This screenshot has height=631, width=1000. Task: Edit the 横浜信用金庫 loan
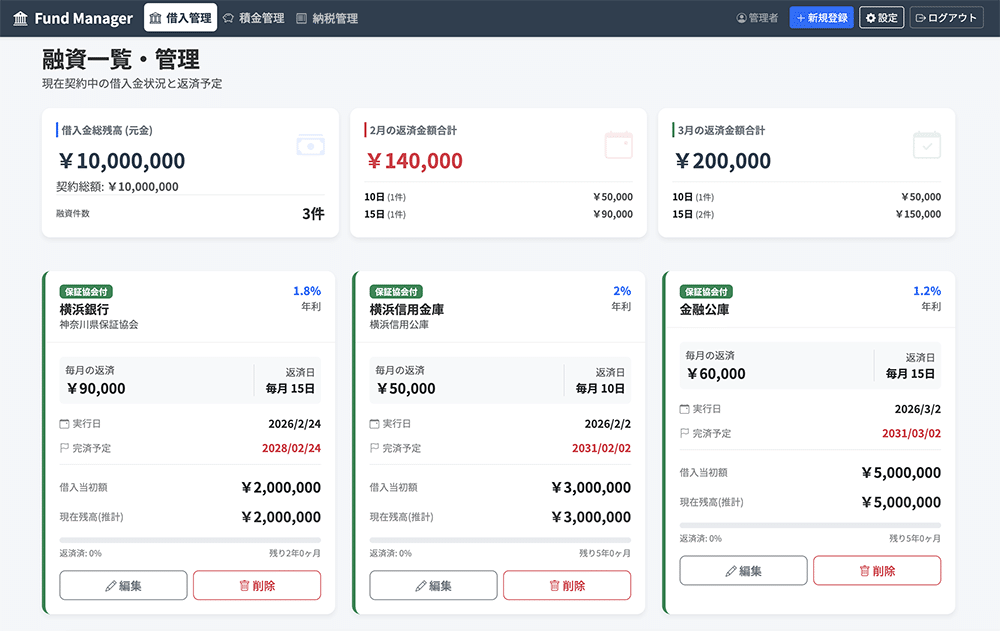click(433, 586)
